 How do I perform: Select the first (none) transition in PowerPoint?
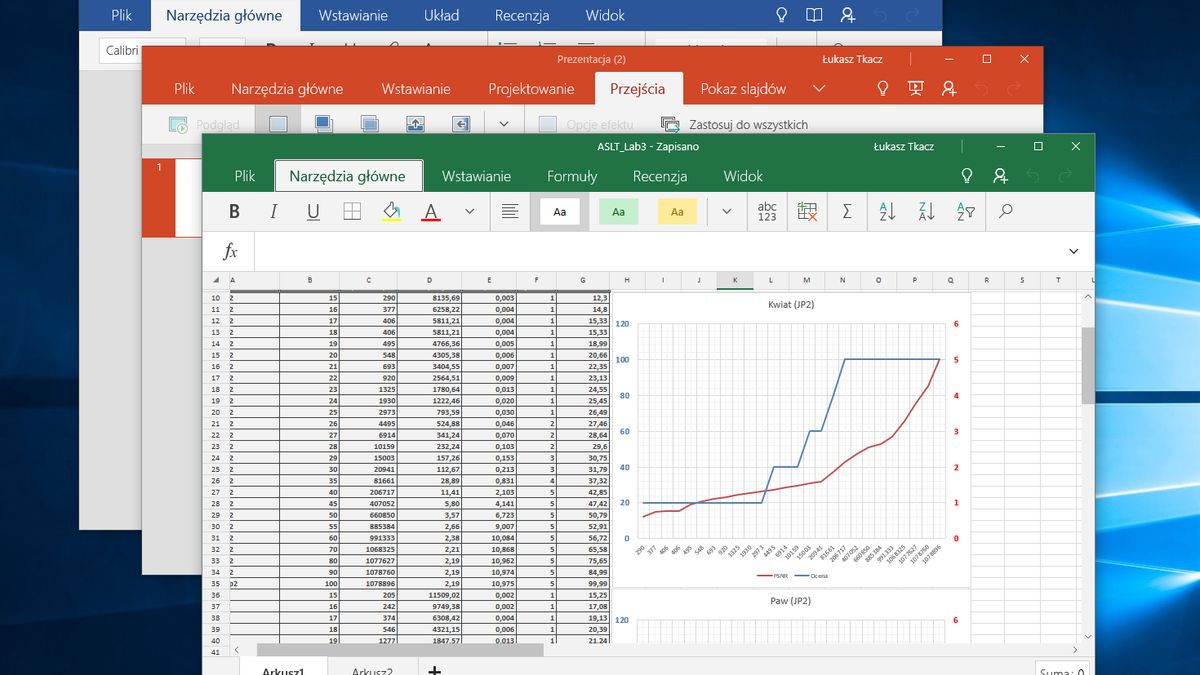(x=278, y=124)
